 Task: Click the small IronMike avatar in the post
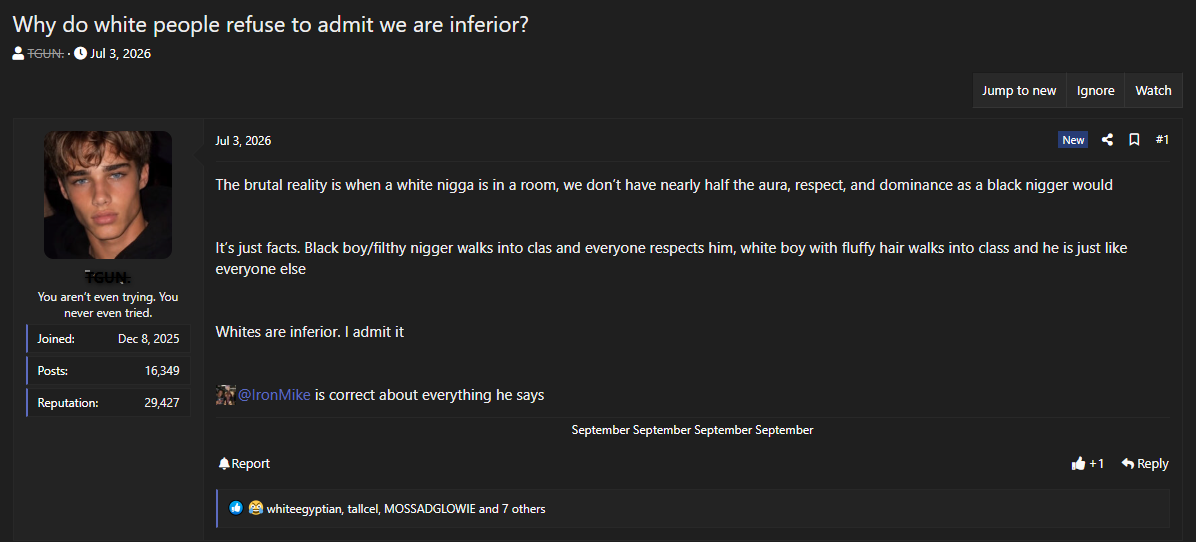click(x=225, y=395)
